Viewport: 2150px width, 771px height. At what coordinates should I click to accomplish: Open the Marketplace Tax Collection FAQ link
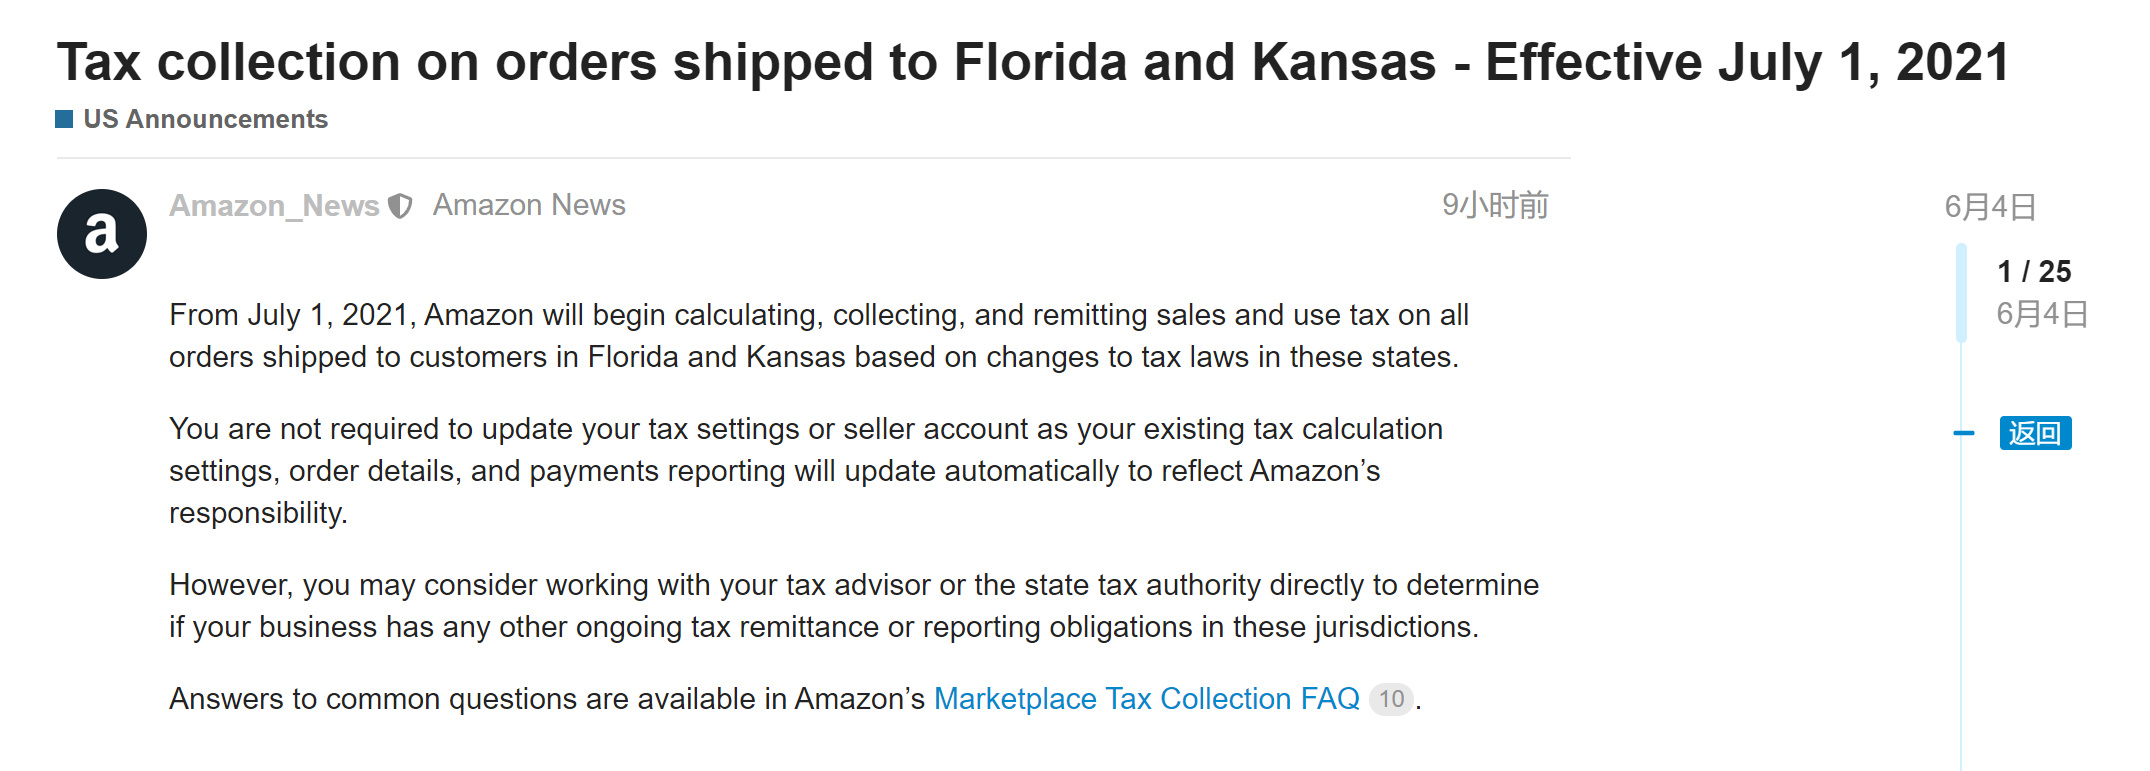1146,699
